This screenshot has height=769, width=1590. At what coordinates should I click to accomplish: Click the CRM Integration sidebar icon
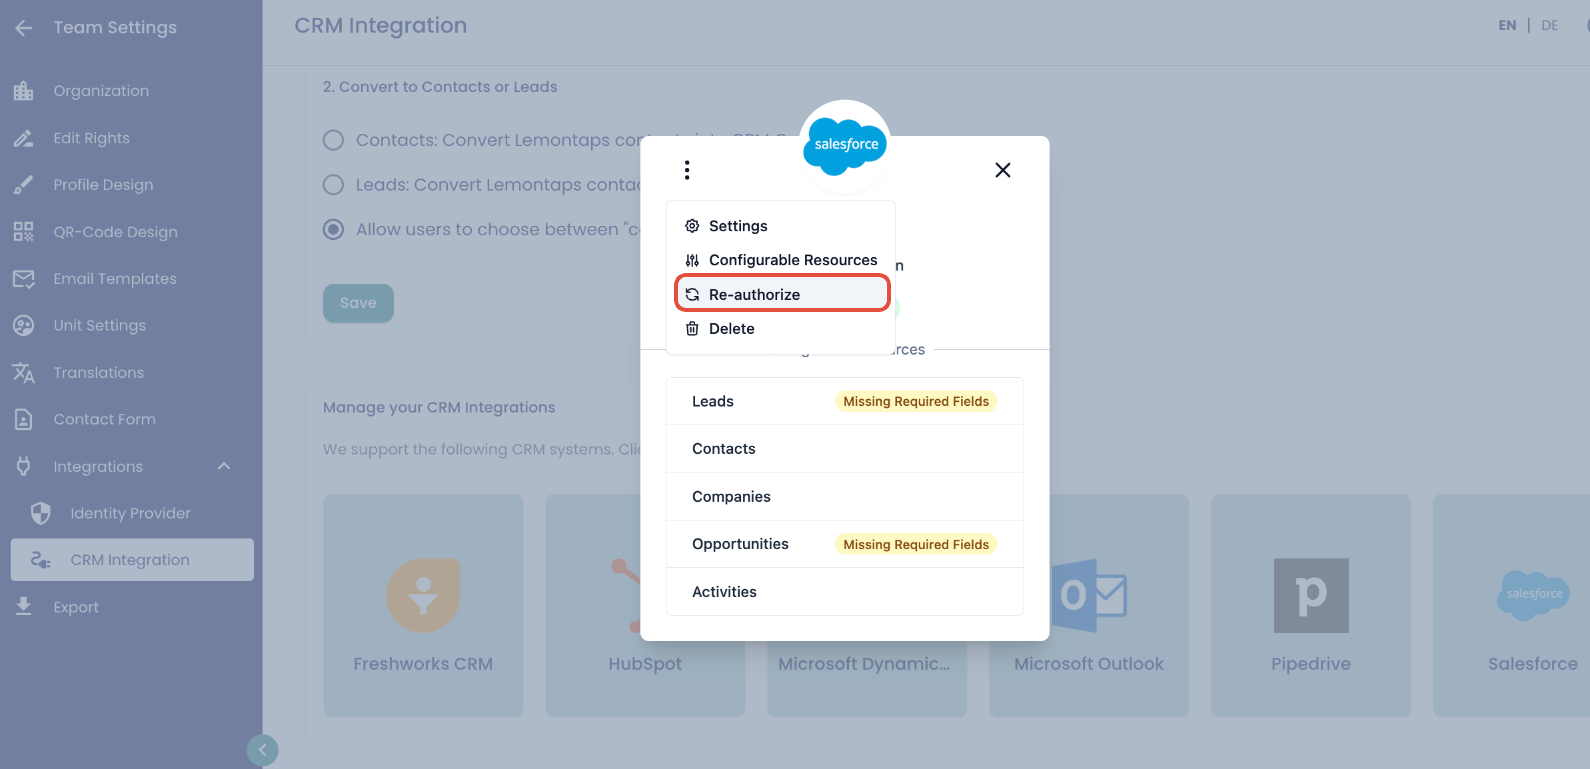click(x=41, y=560)
